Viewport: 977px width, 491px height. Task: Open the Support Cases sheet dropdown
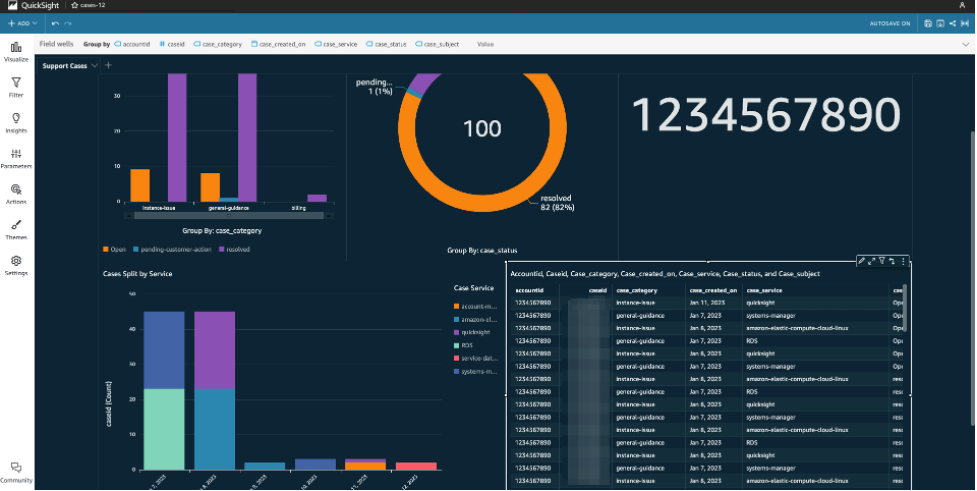pos(95,65)
